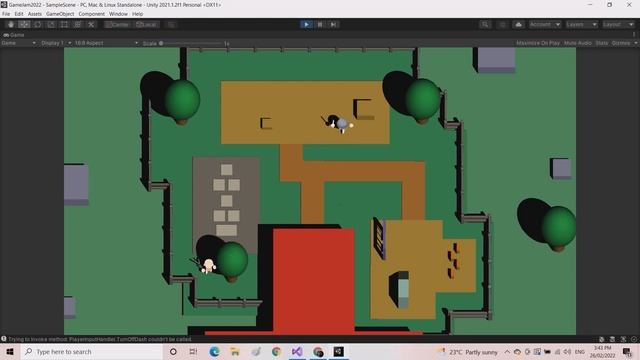Open the Display 1 dropdown

[x=56, y=43]
